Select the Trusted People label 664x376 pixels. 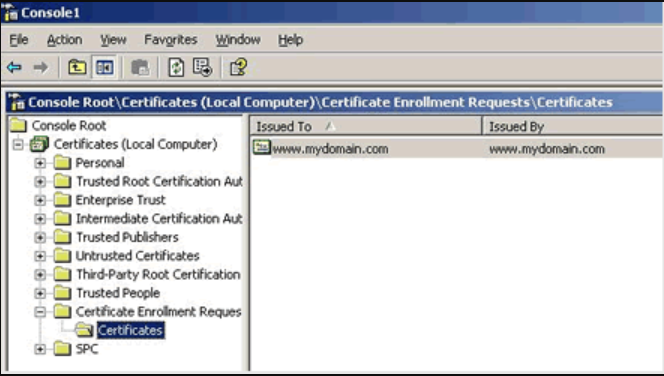[118, 293]
